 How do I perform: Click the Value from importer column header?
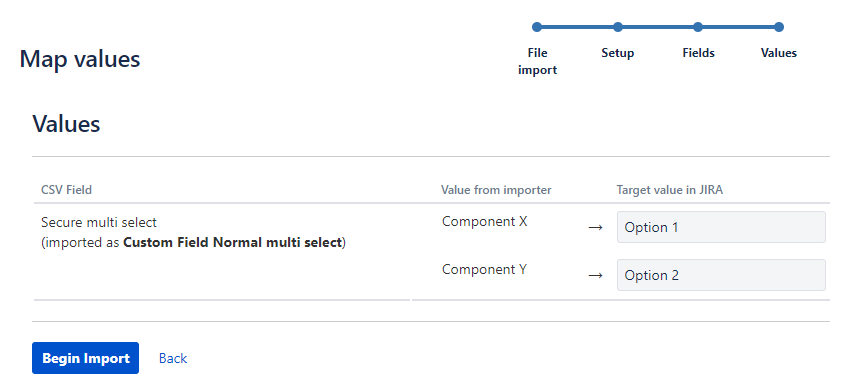tap(496, 190)
